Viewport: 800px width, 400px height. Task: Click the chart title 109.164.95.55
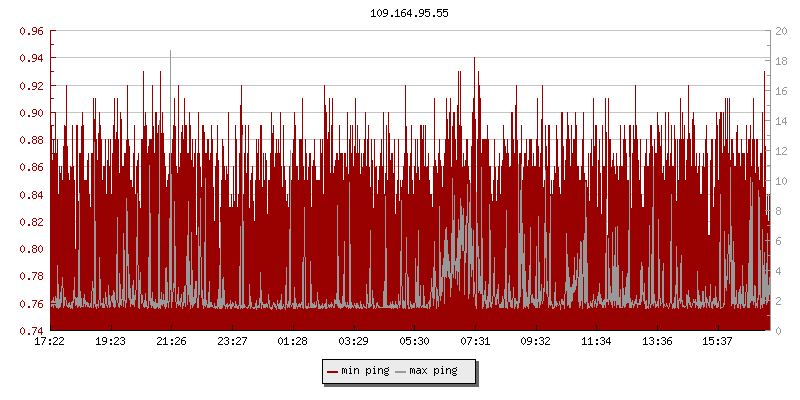(x=410, y=13)
